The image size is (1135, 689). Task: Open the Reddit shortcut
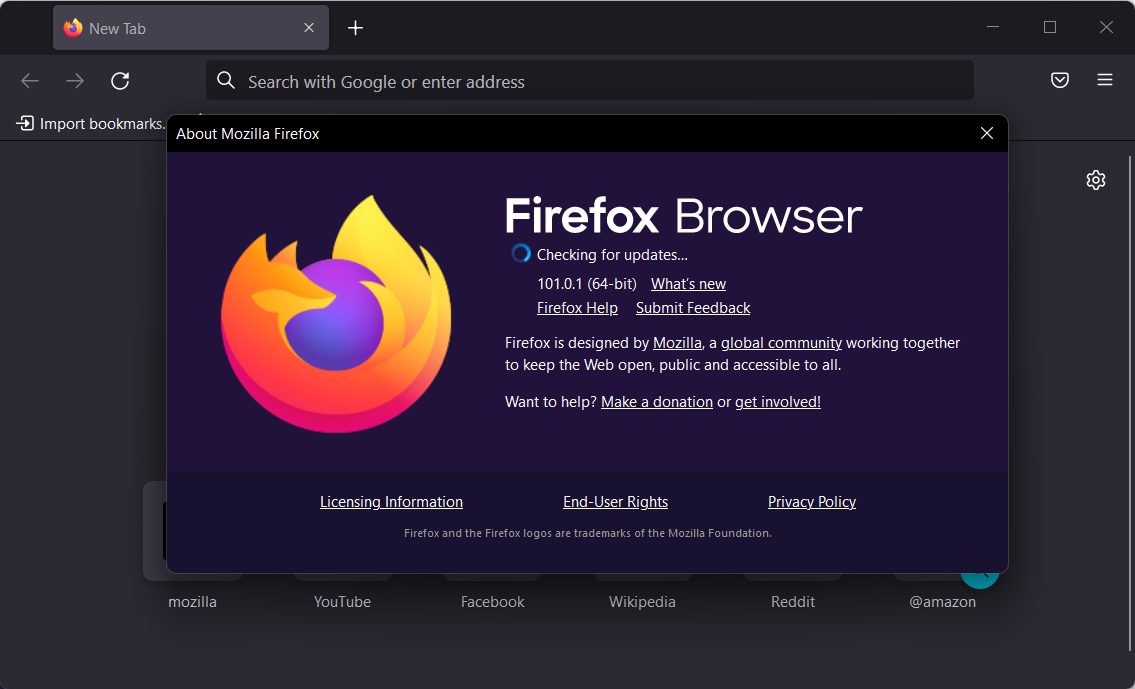point(793,601)
